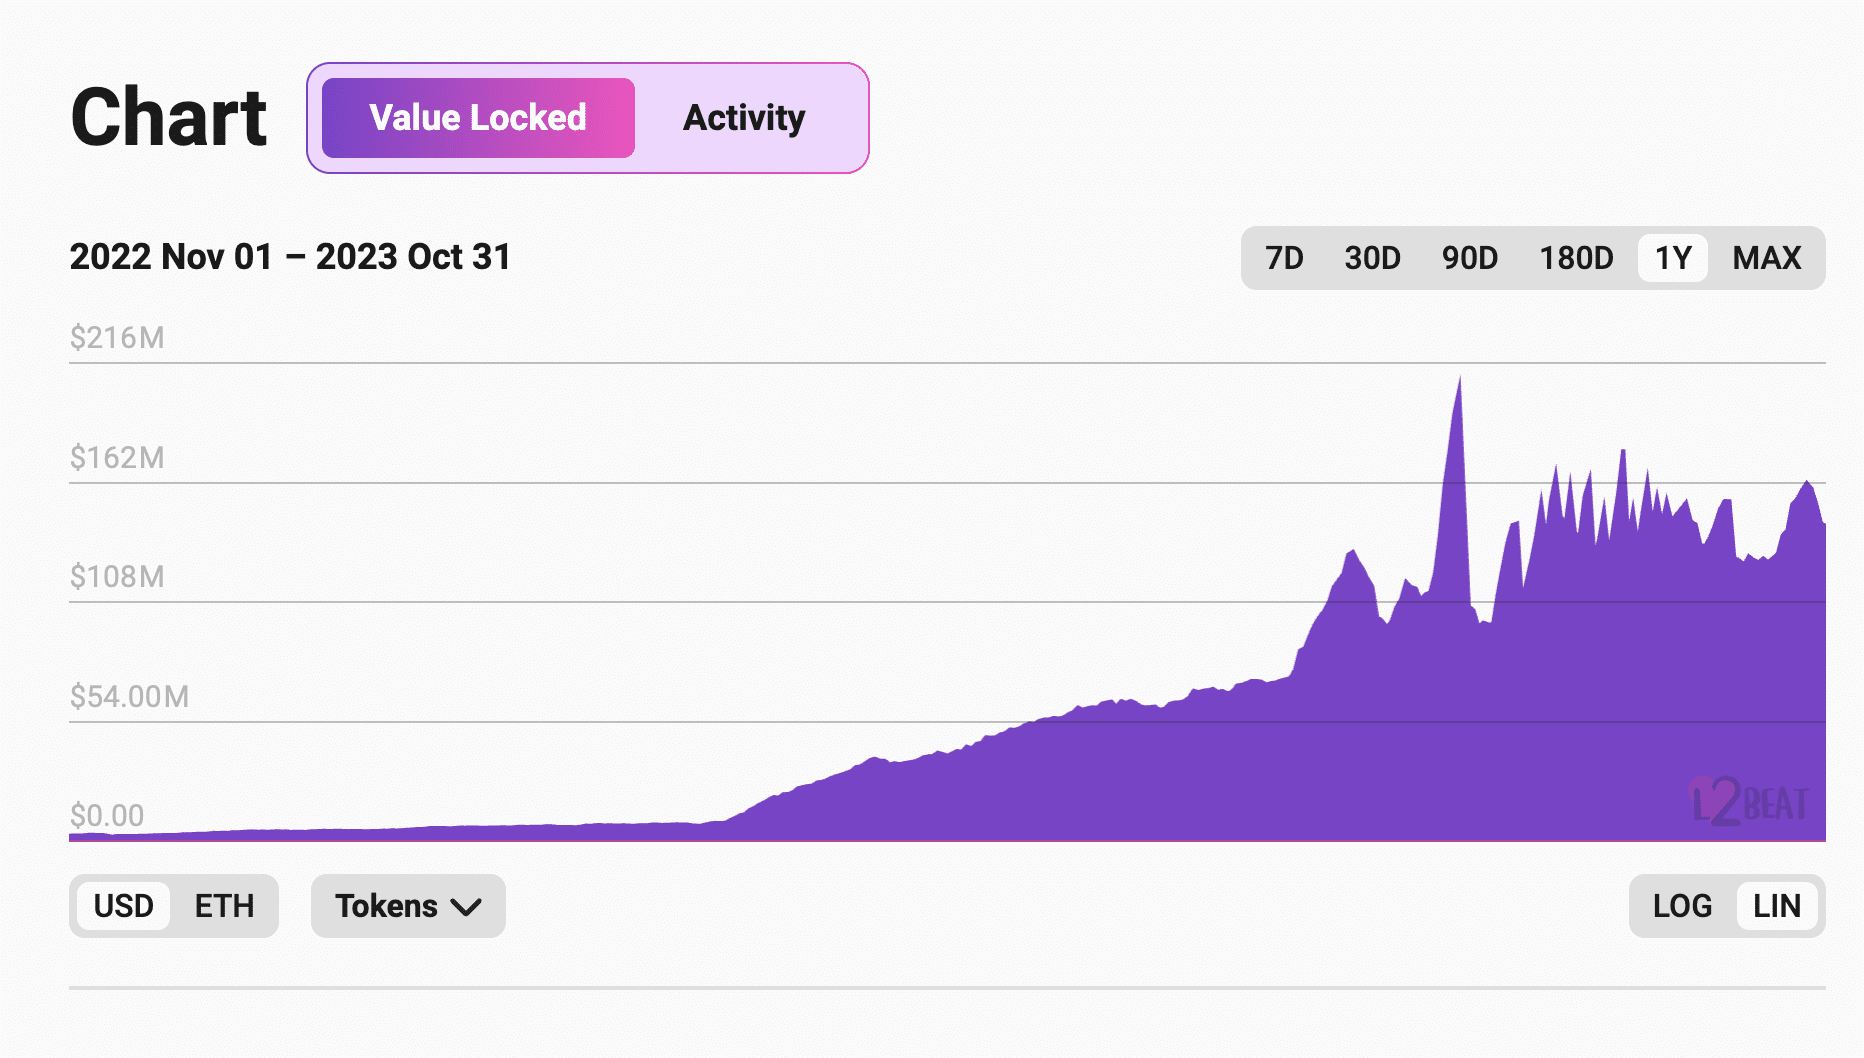1864x1058 pixels.
Task: Open the Tokens dropdown
Action: pos(408,906)
